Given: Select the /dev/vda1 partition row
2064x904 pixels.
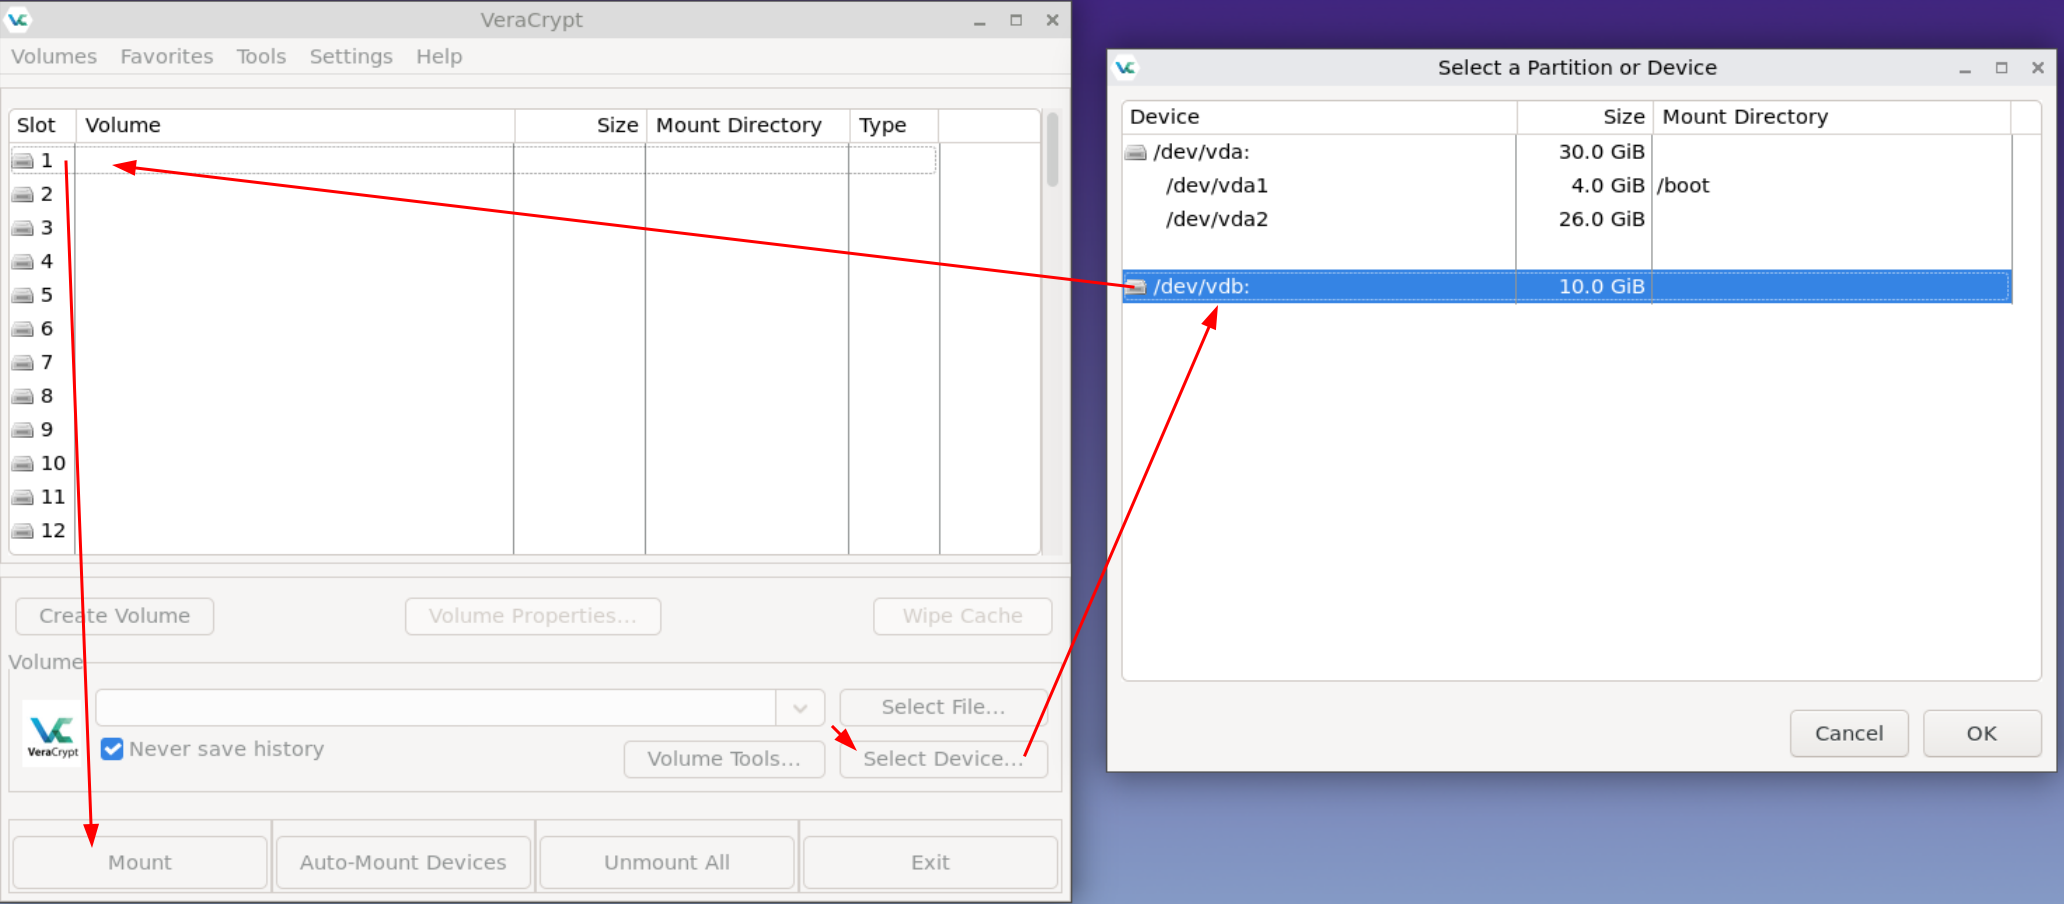Looking at the screenshot, I should (x=1566, y=186).
